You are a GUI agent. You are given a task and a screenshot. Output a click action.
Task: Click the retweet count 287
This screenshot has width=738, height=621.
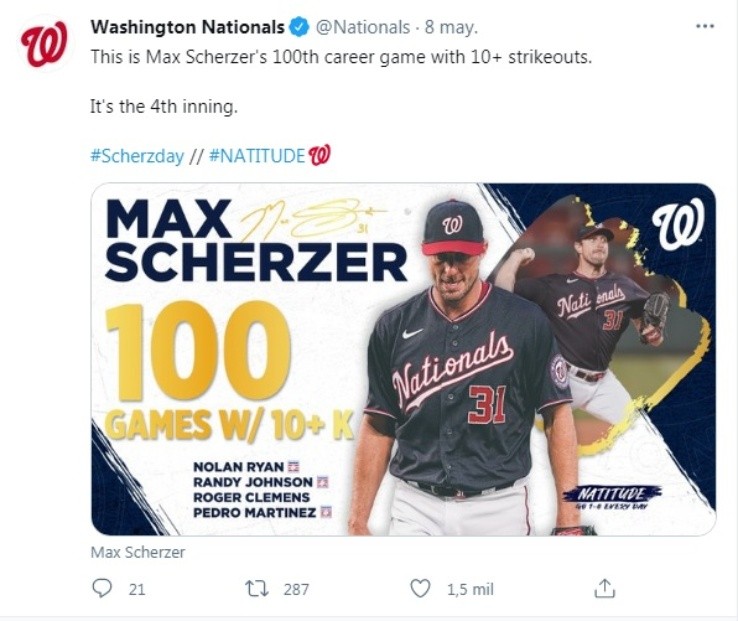(x=296, y=590)
